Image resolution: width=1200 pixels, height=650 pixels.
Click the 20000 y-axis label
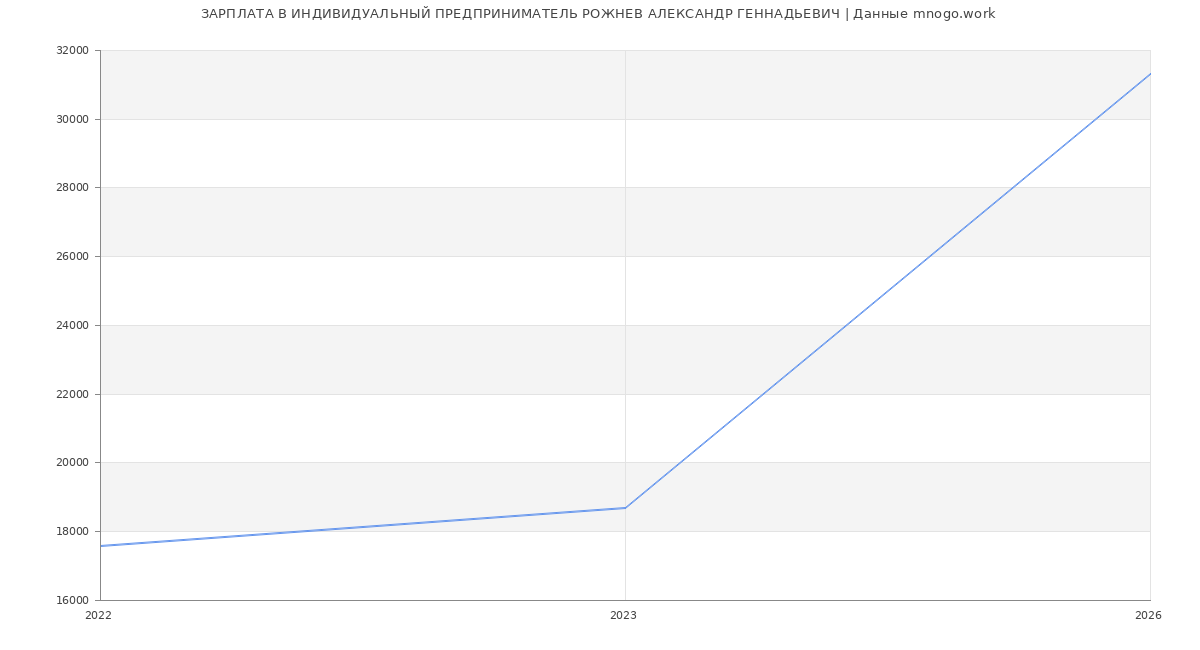pyautogui.click(x=72, y=463)
